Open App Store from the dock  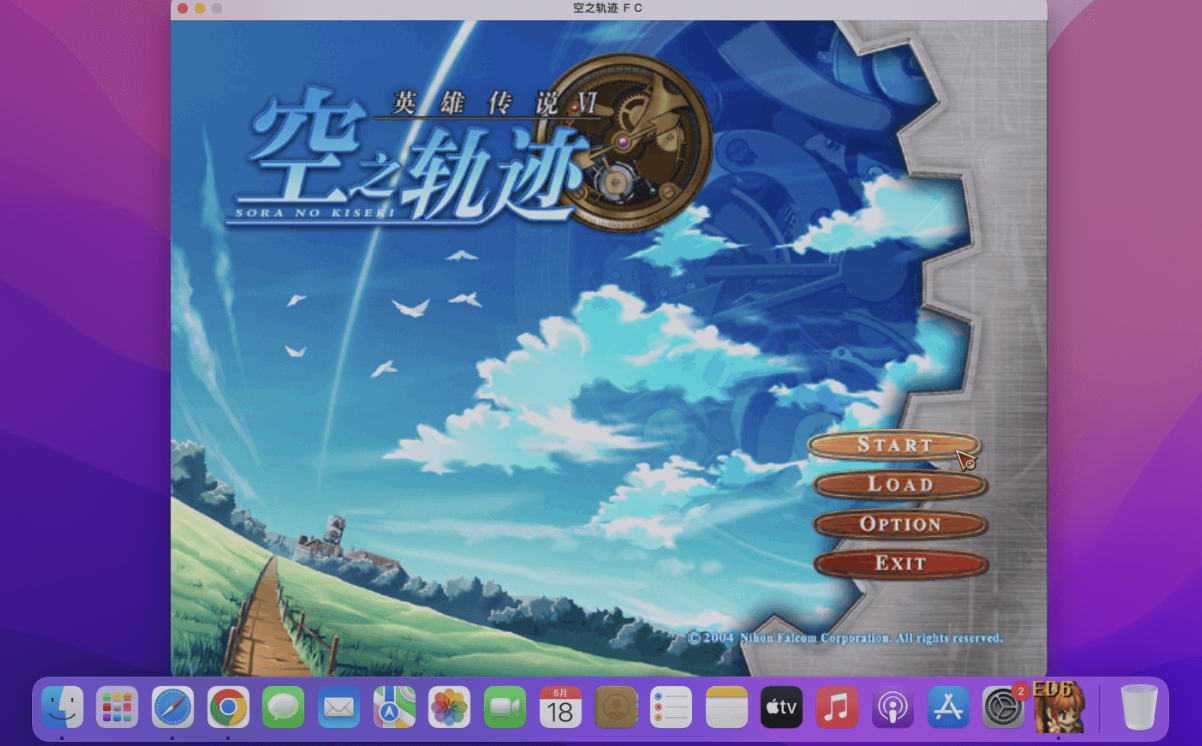coord(948,708)
